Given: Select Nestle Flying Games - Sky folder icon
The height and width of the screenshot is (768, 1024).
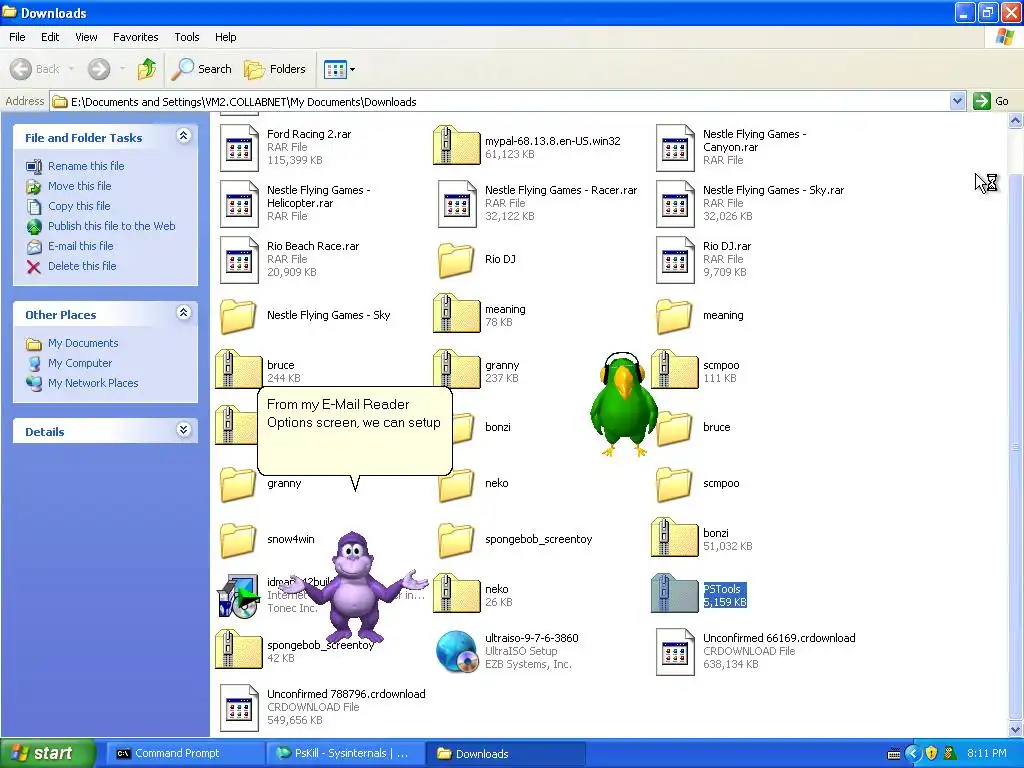Looking at the screenshot, I should tap(238, 316).
